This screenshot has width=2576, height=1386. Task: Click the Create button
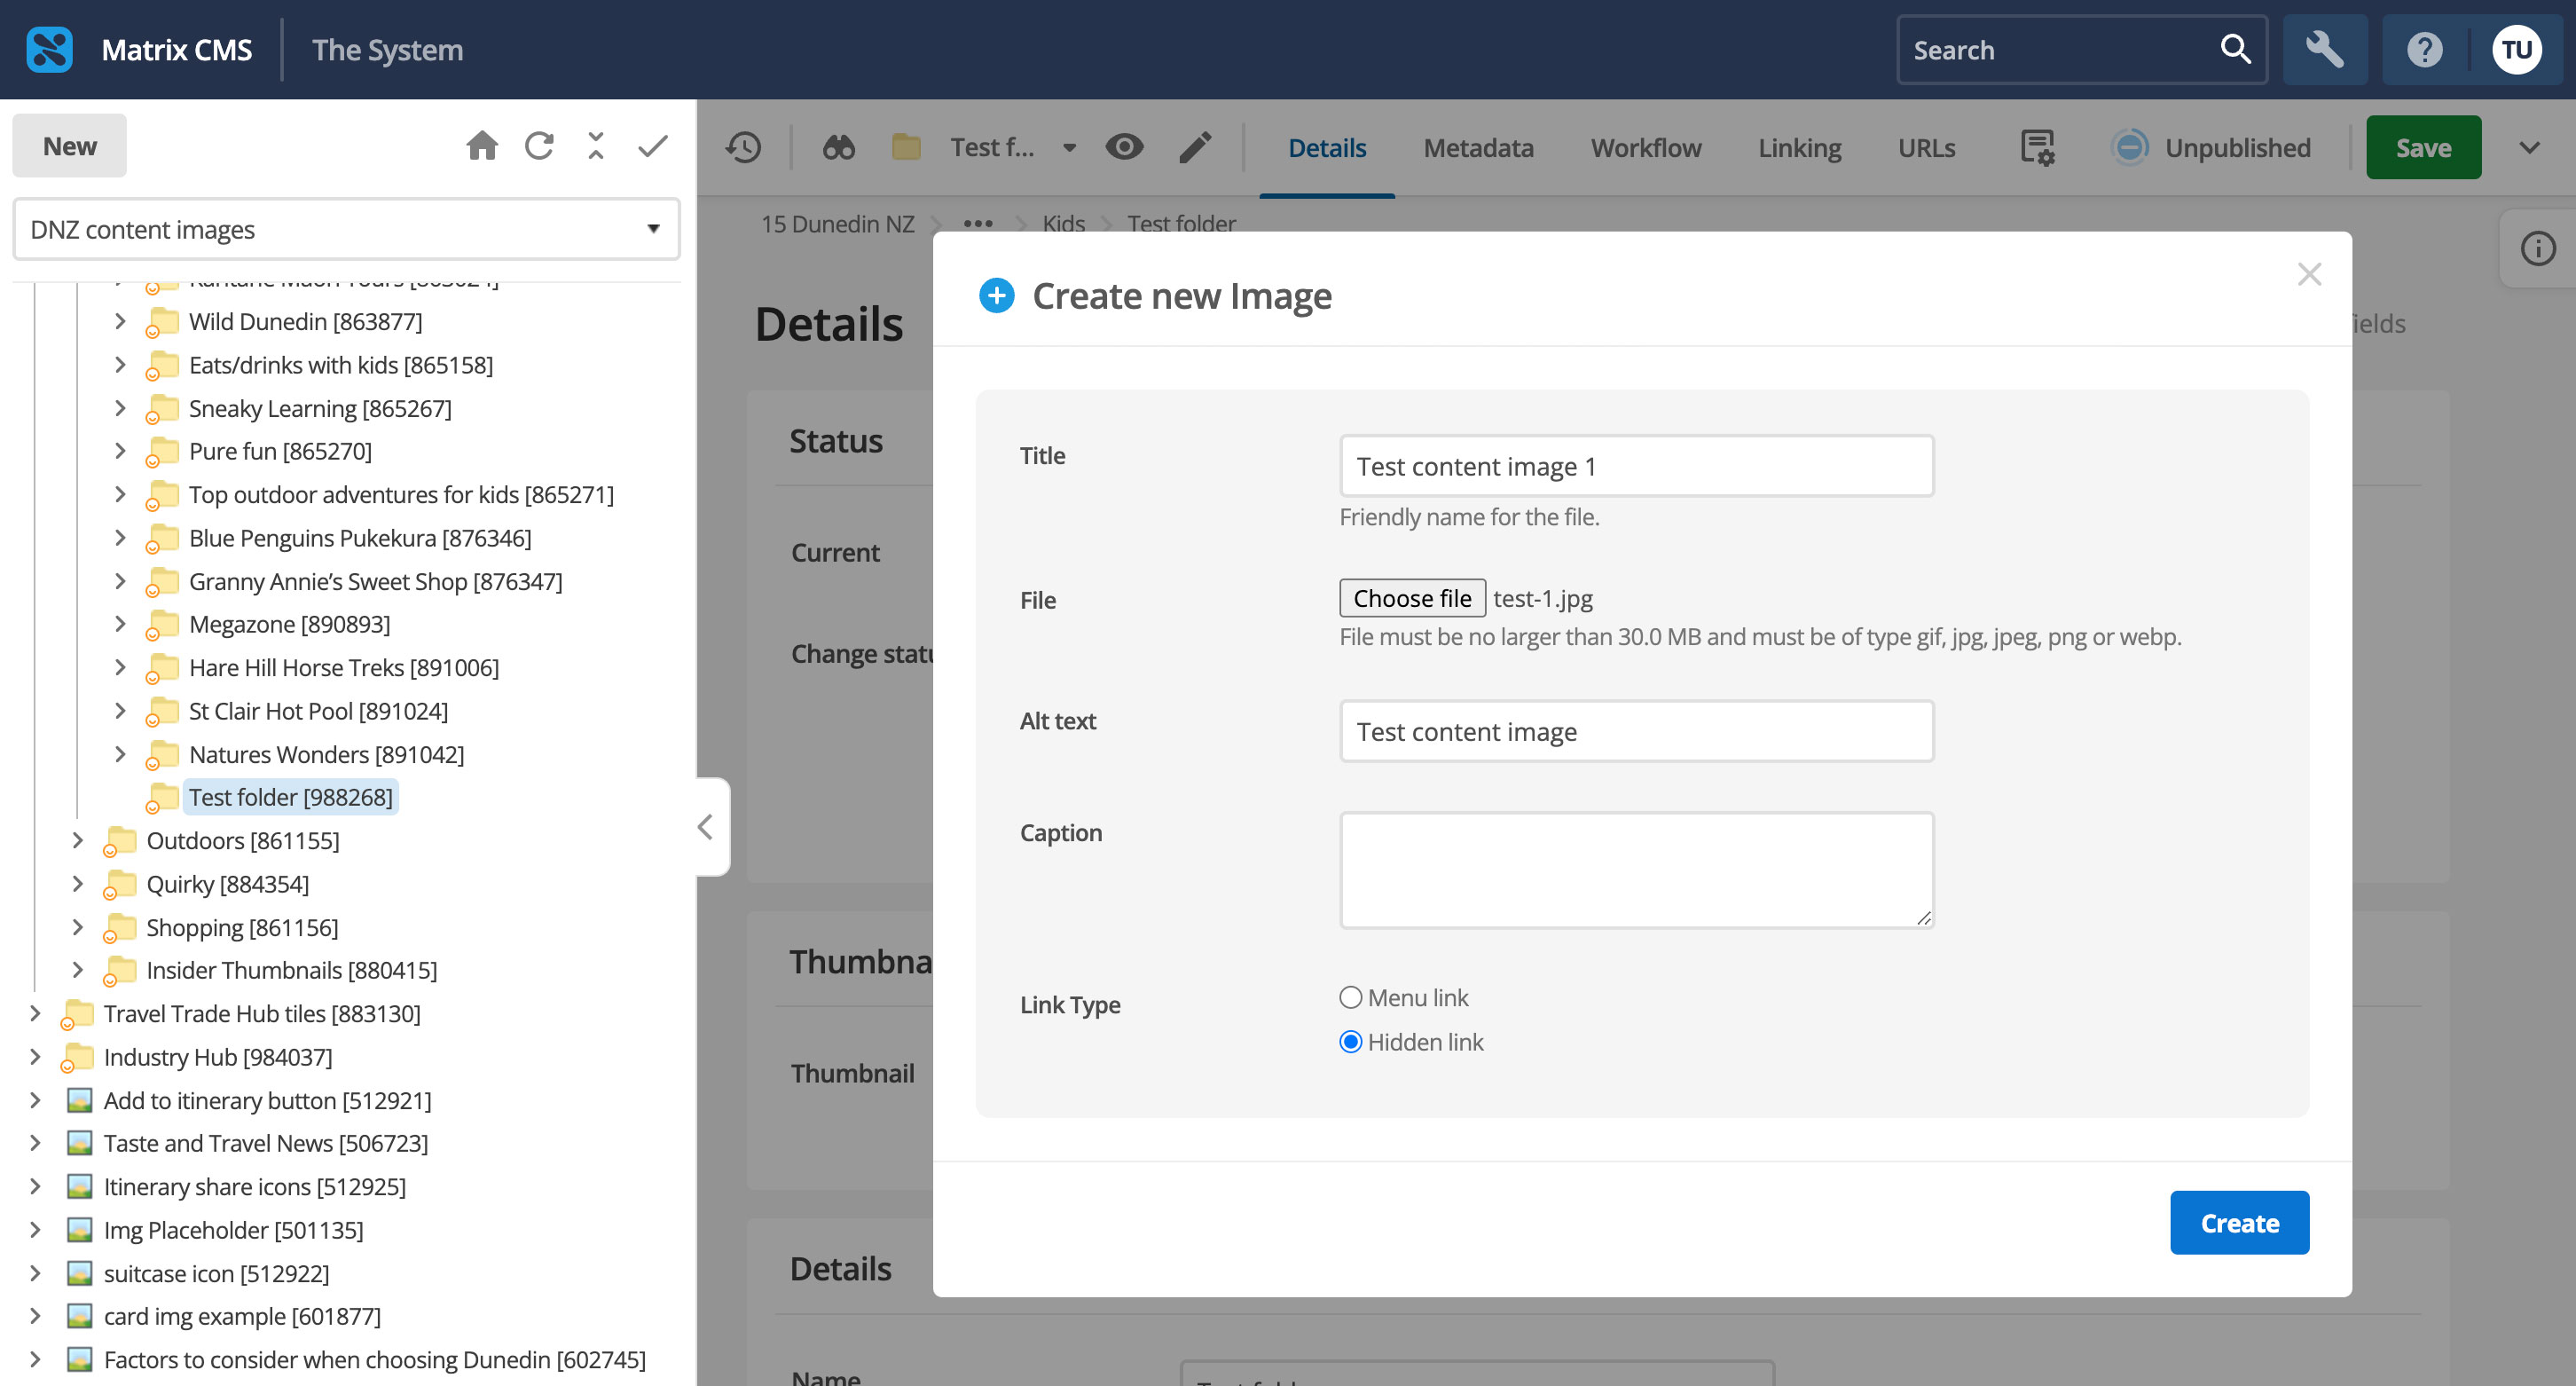2239,1223
